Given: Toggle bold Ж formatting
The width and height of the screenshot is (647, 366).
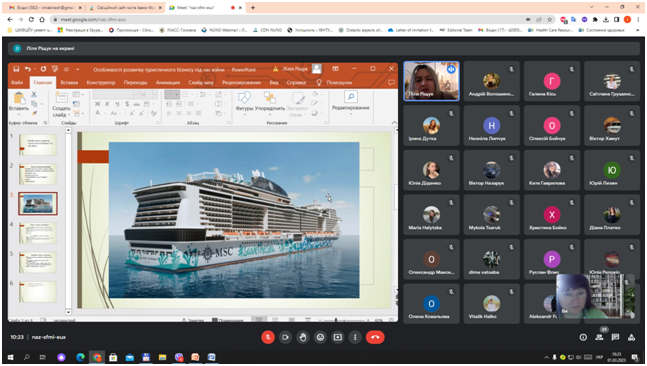Looking at the screenshot, I should click(x=98, y=104).
